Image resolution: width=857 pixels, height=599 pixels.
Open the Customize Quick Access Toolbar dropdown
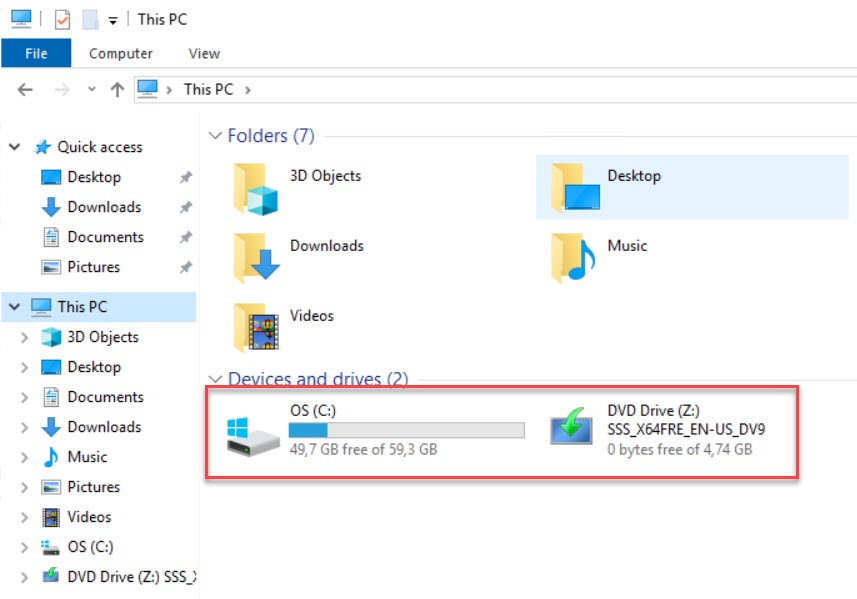coord(113,20)
